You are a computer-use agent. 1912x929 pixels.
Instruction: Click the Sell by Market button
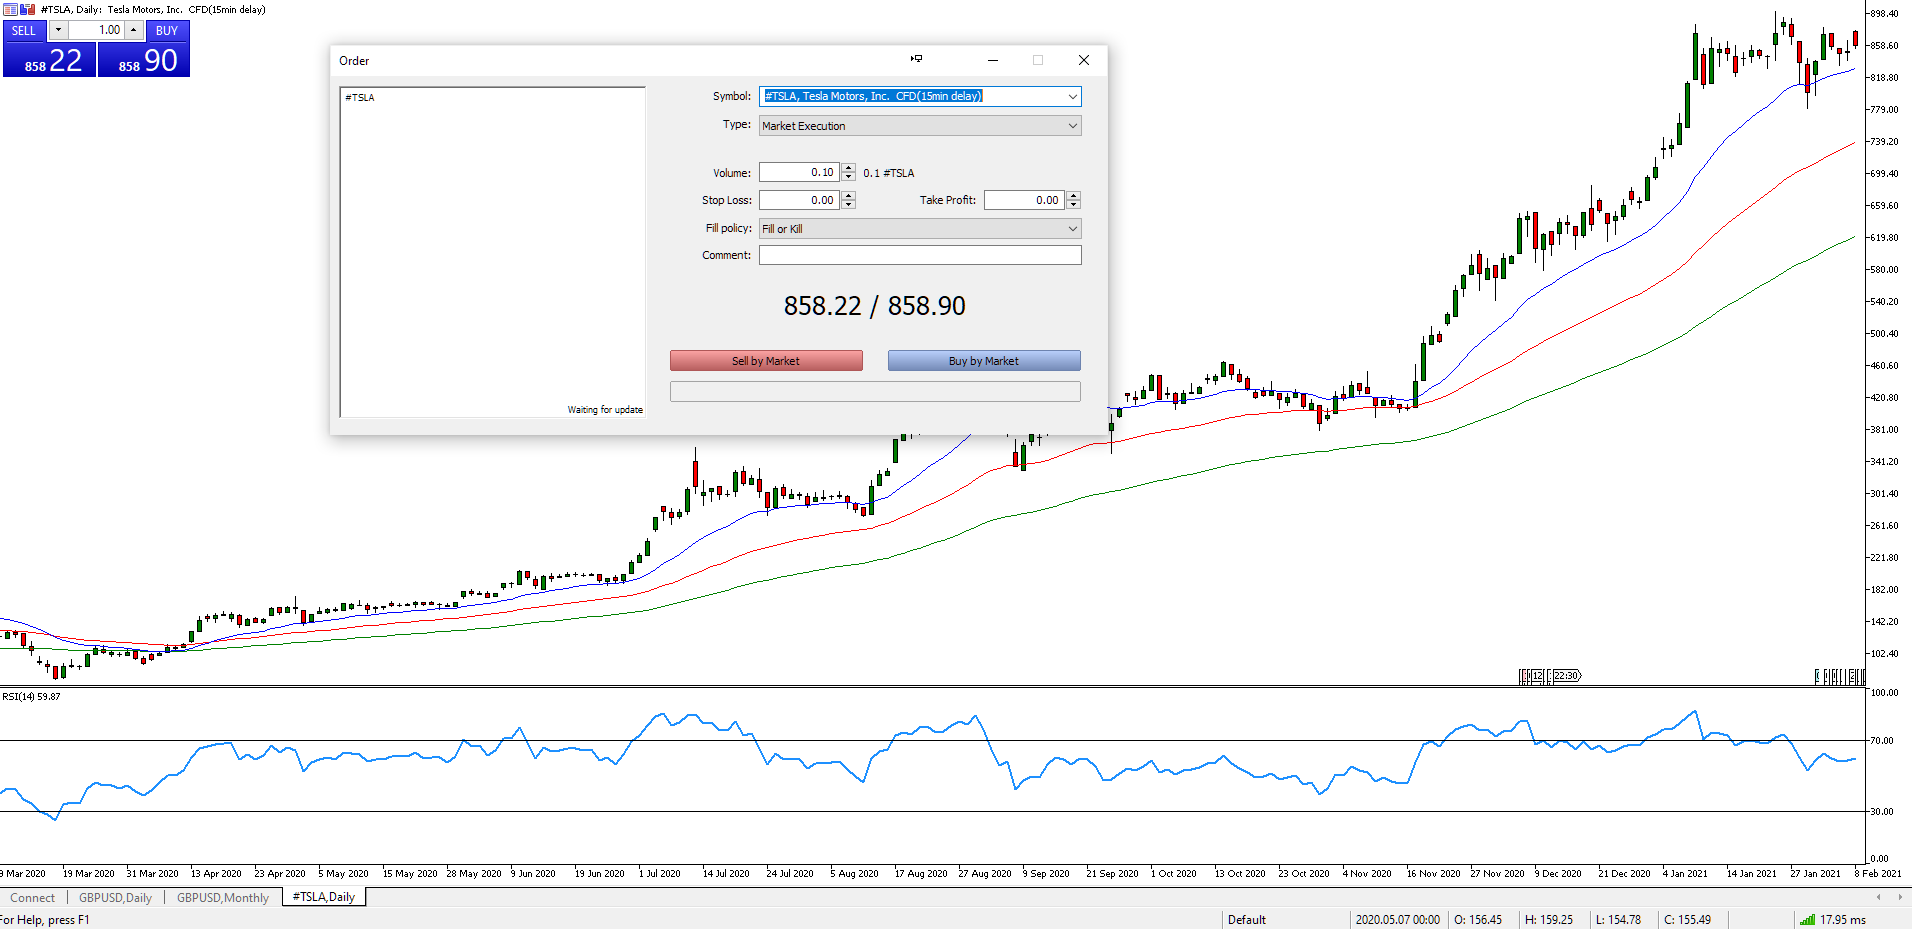pyautogui.click(x=766, y=361)
